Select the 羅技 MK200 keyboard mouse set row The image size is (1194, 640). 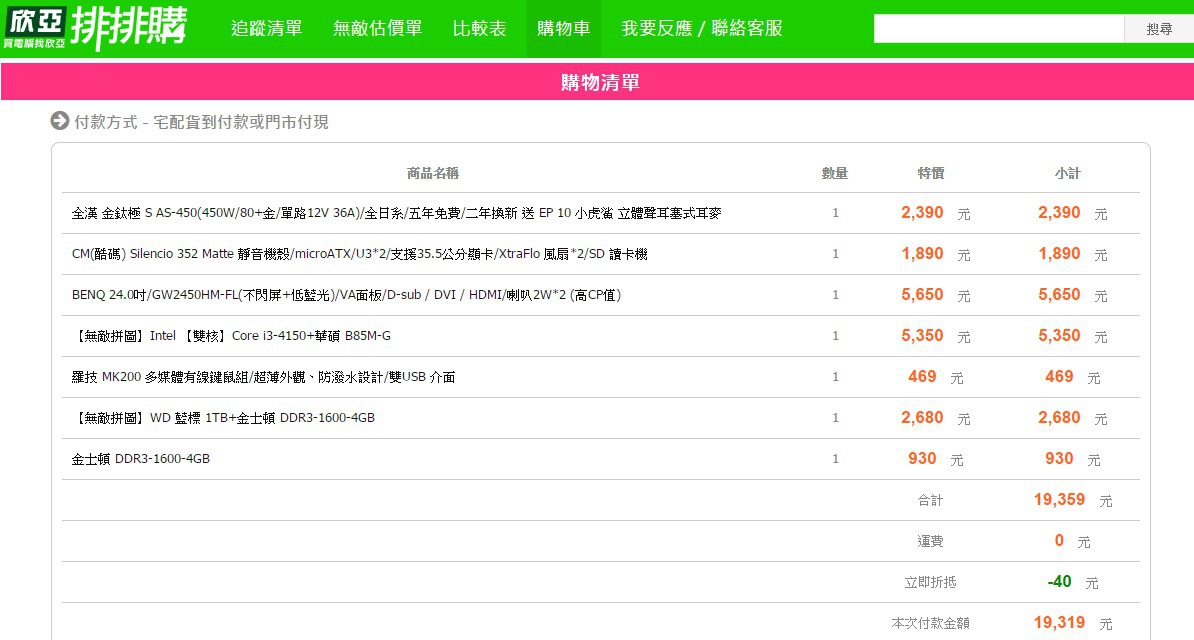(601, 377)
